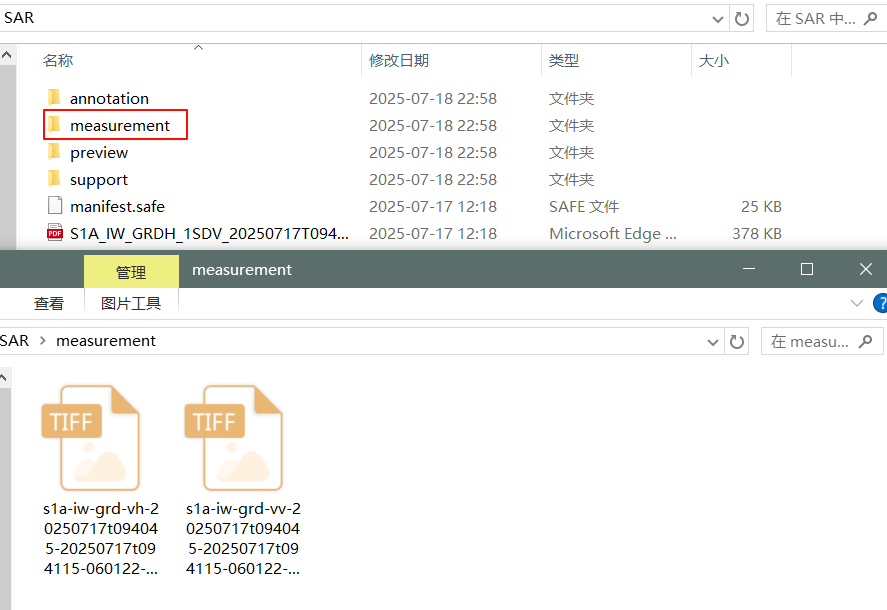Expand the ribbon chevron in measurement window
Screen dimensions: 887x610
(856, 303)
